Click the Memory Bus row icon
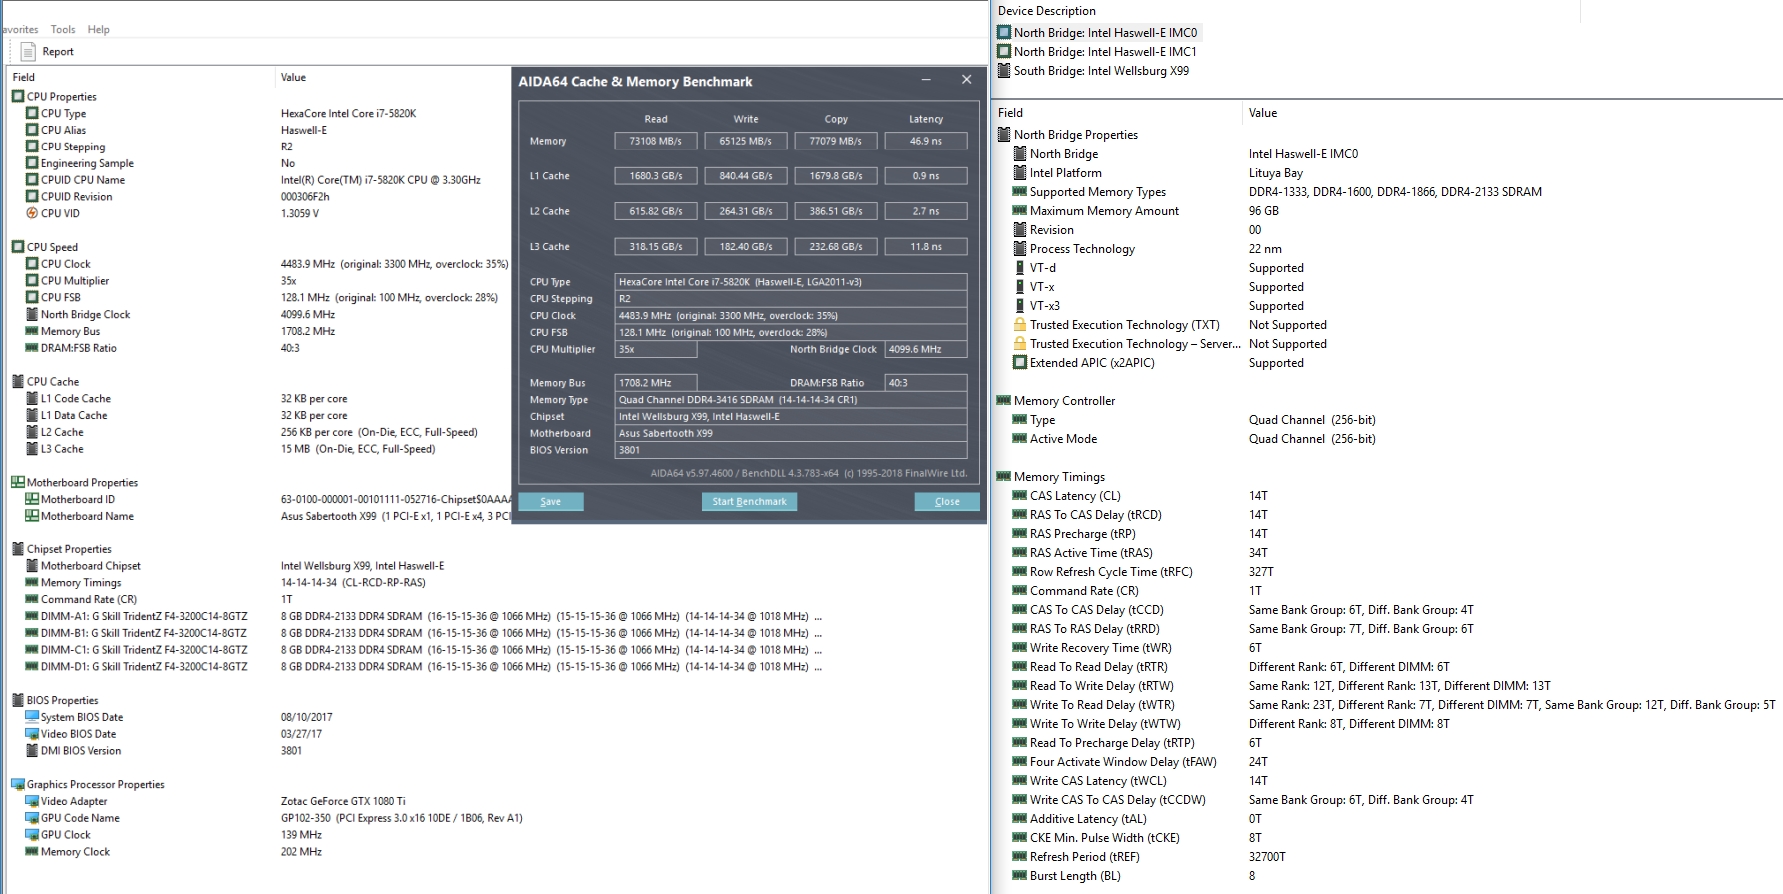This screenshot has height=894, width=1783. [x=32, y=331]
